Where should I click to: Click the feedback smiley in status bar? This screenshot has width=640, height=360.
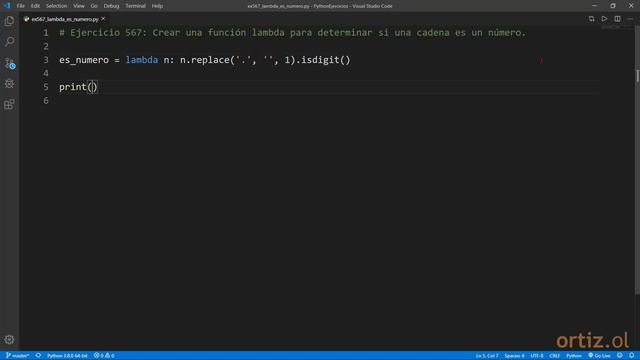[x=620, y=356]
